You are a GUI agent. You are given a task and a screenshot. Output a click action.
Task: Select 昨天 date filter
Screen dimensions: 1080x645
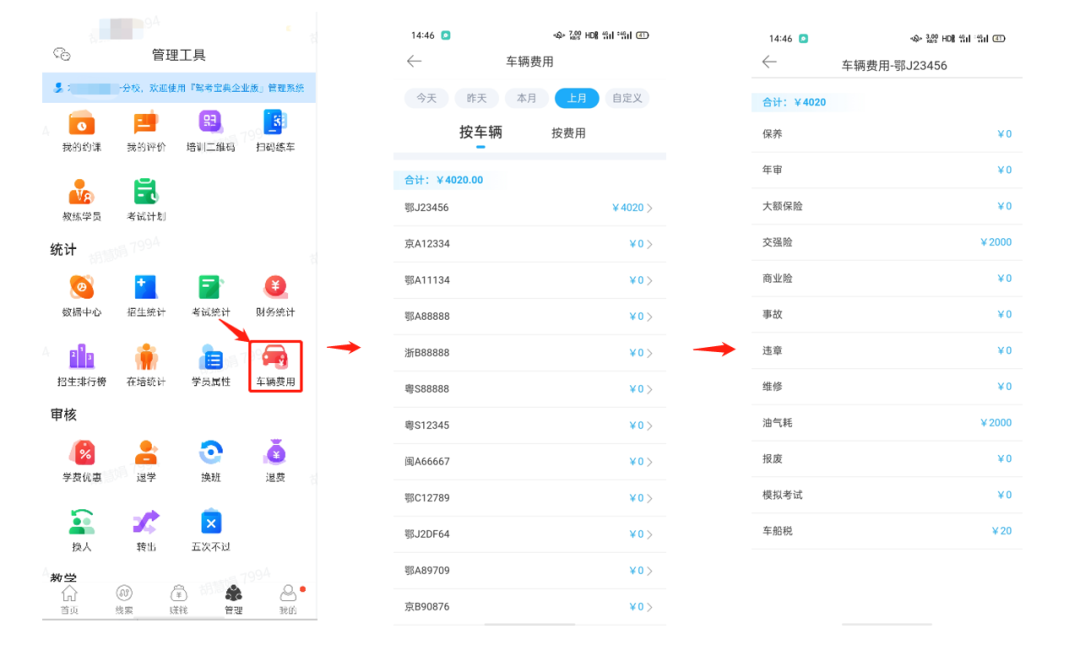pyautogui.click(x=477, y=98)
